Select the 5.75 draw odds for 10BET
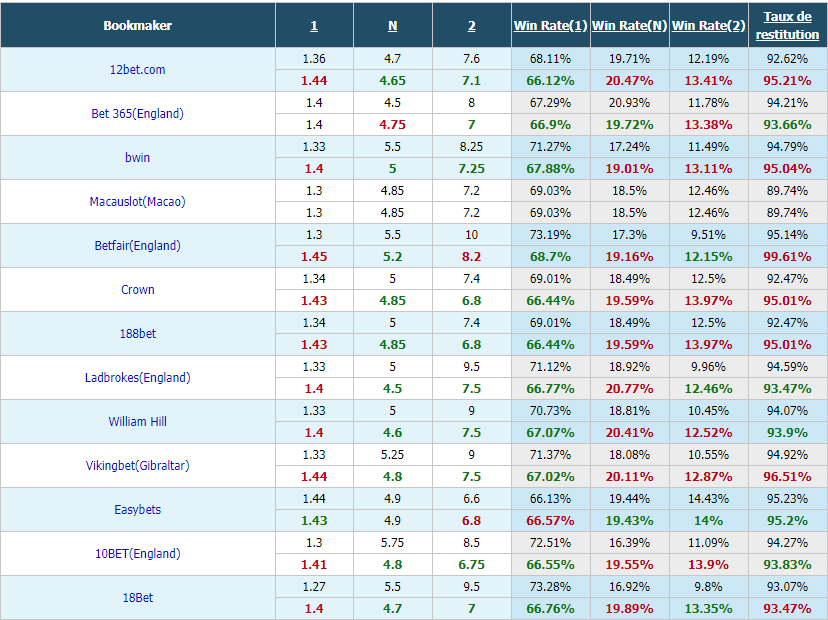This screenshot has width=828, height=620. [392, 542]
